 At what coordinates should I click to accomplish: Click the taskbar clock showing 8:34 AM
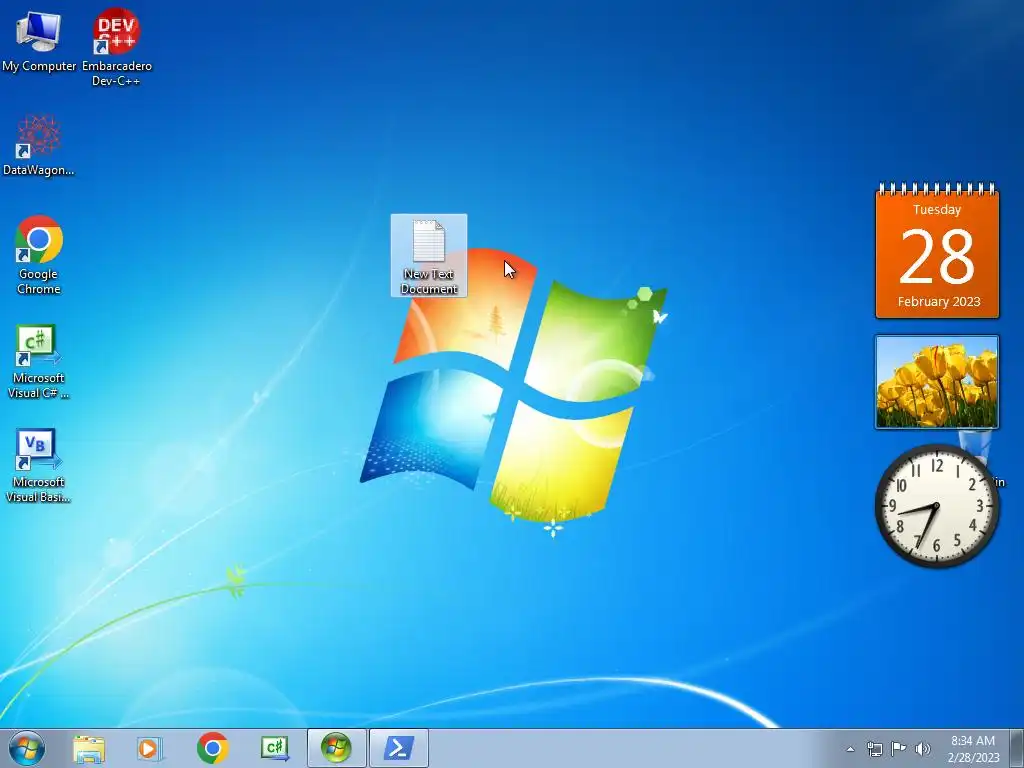click(973, 749)
